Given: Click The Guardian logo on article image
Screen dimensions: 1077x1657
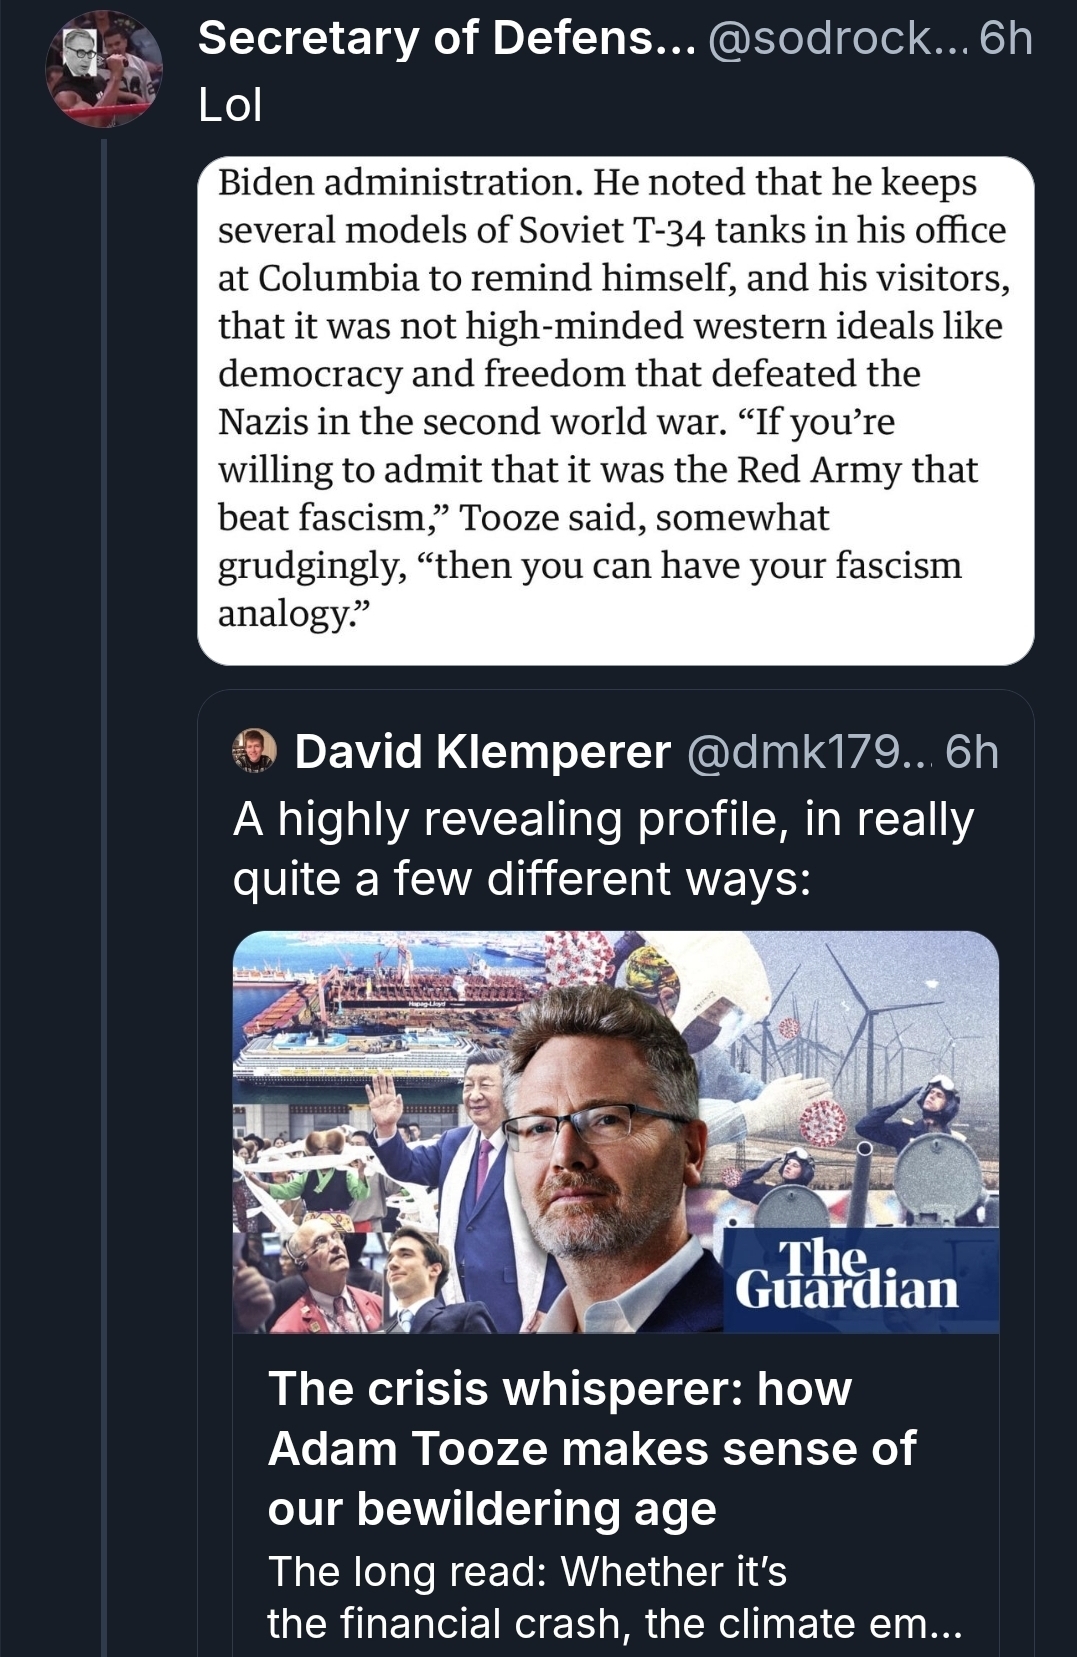Looking at the screenshot, I should [x=847, y=1277].
